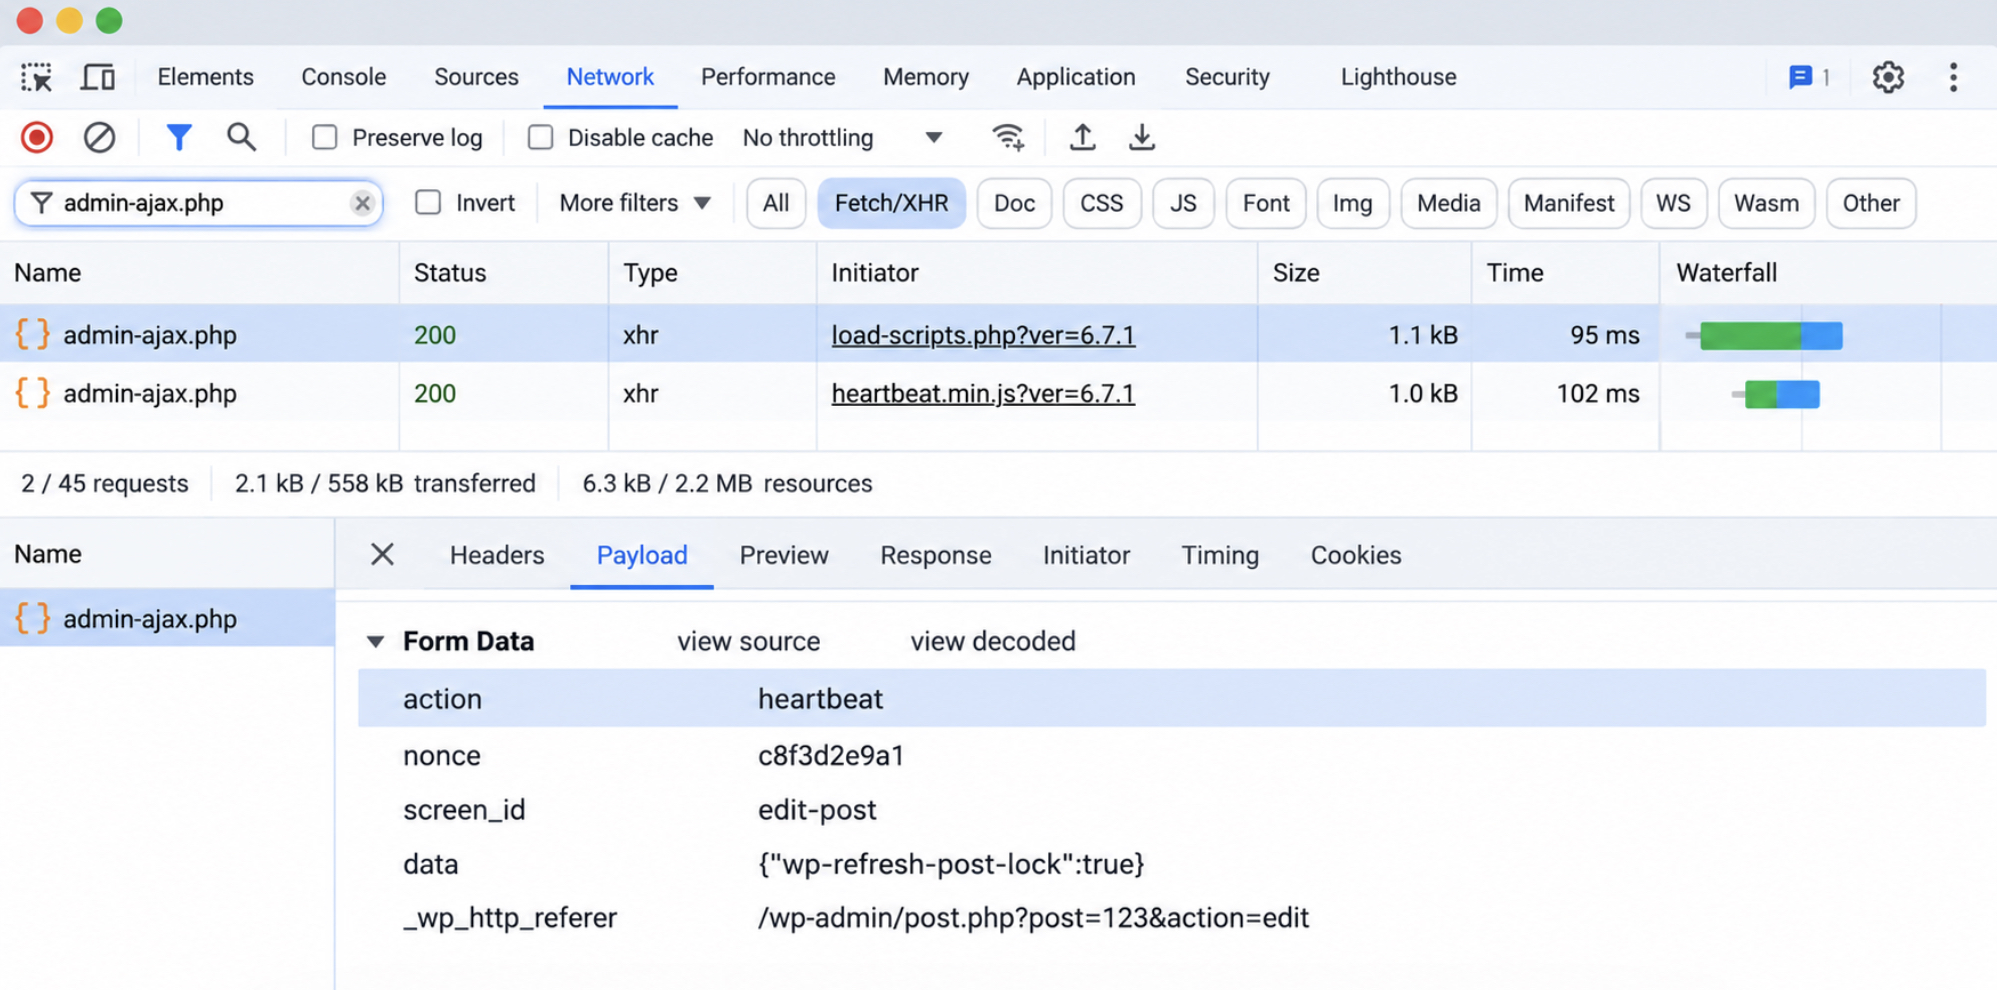Image resolution: width=1997 pixels, height=990 pixels.
Task: Click waterfall bar of 95 ms request
Action: 1765,335
